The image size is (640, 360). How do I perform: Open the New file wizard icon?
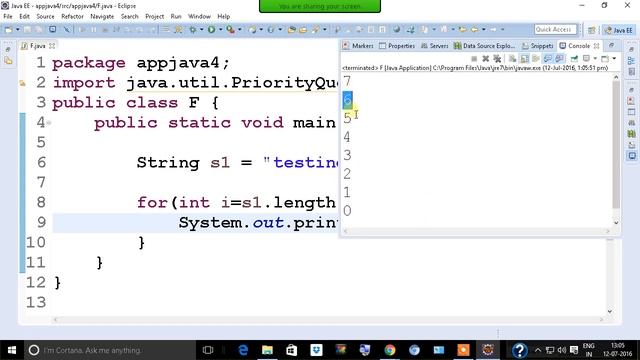[x=9, y=29]
